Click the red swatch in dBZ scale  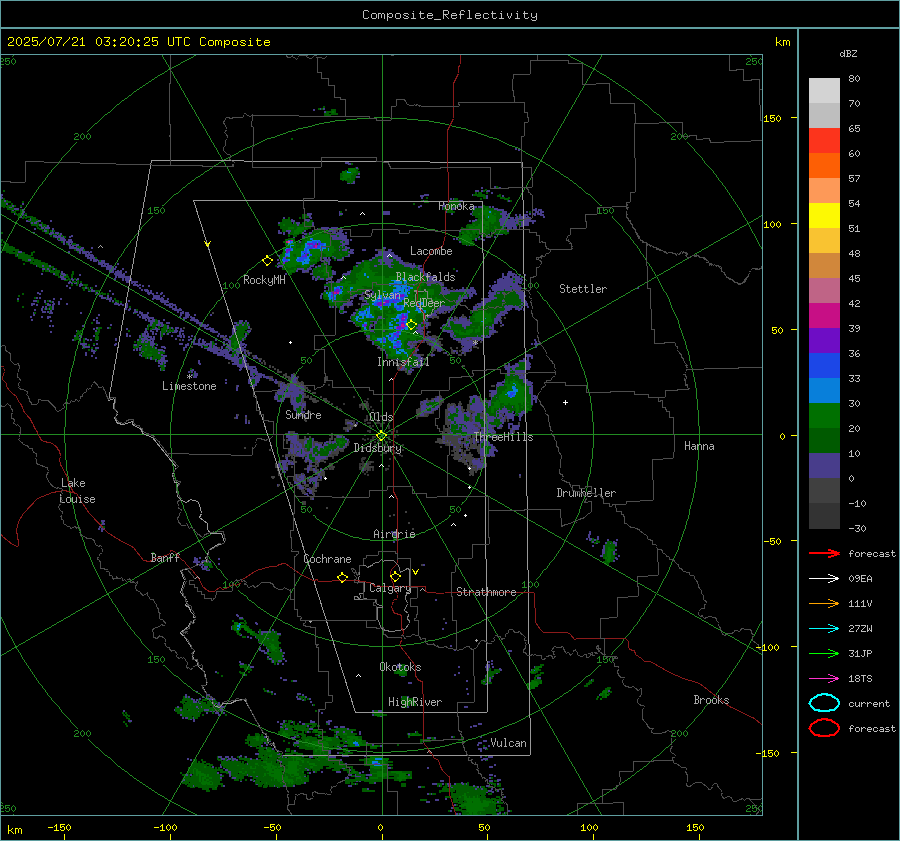(824, 141)
